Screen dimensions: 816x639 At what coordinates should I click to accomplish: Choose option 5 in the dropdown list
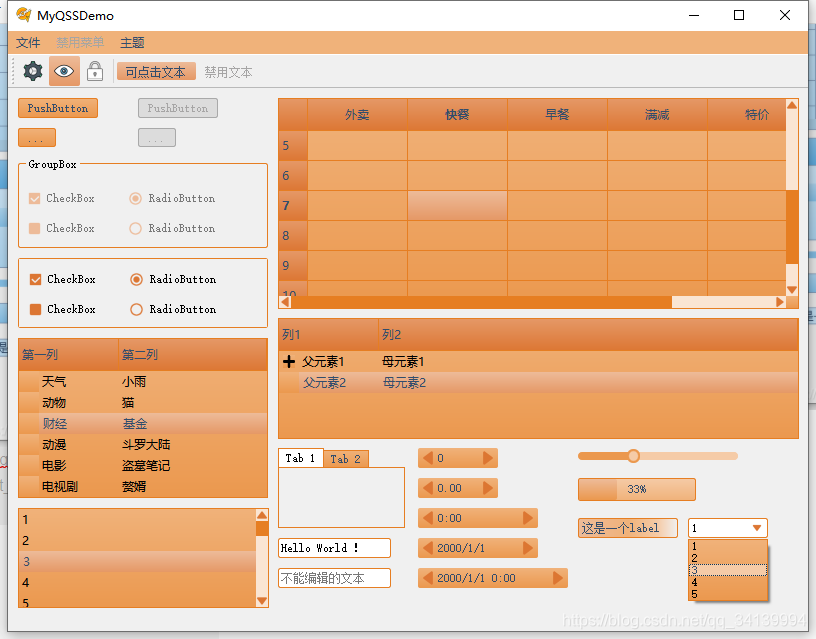728,594
